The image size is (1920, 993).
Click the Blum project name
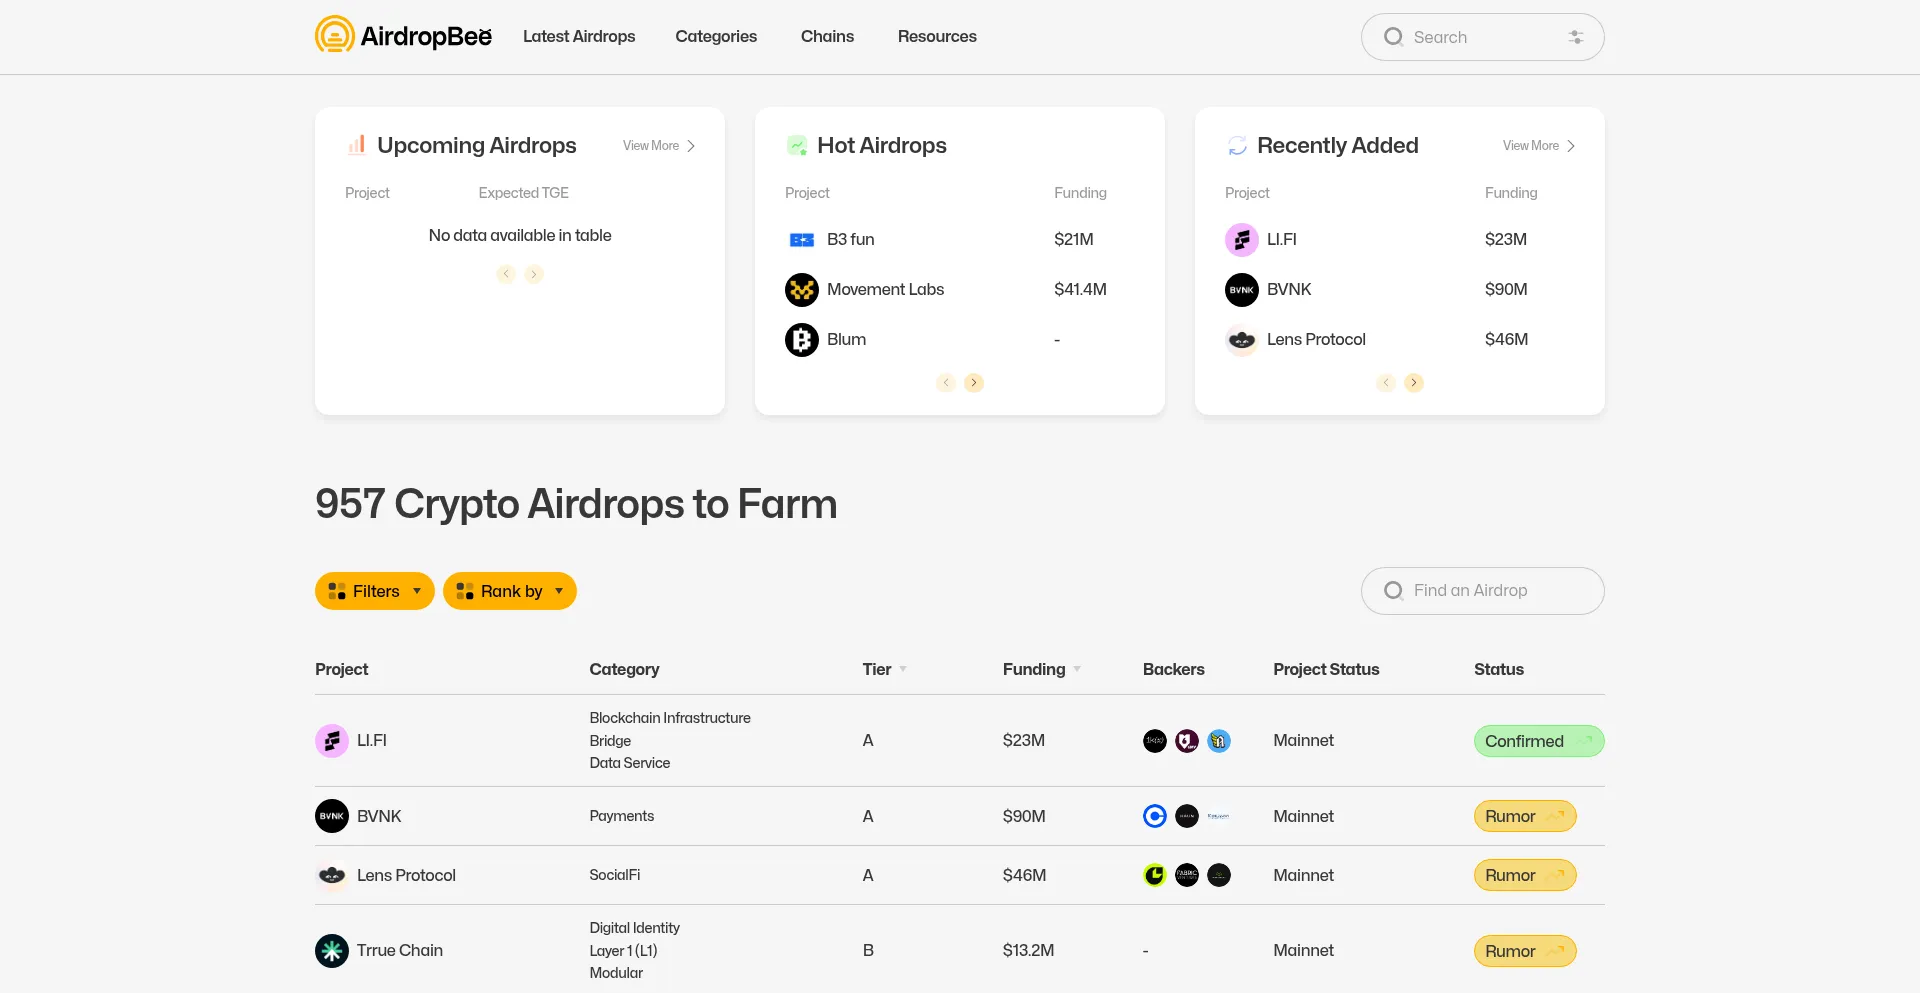coord(846,340)
